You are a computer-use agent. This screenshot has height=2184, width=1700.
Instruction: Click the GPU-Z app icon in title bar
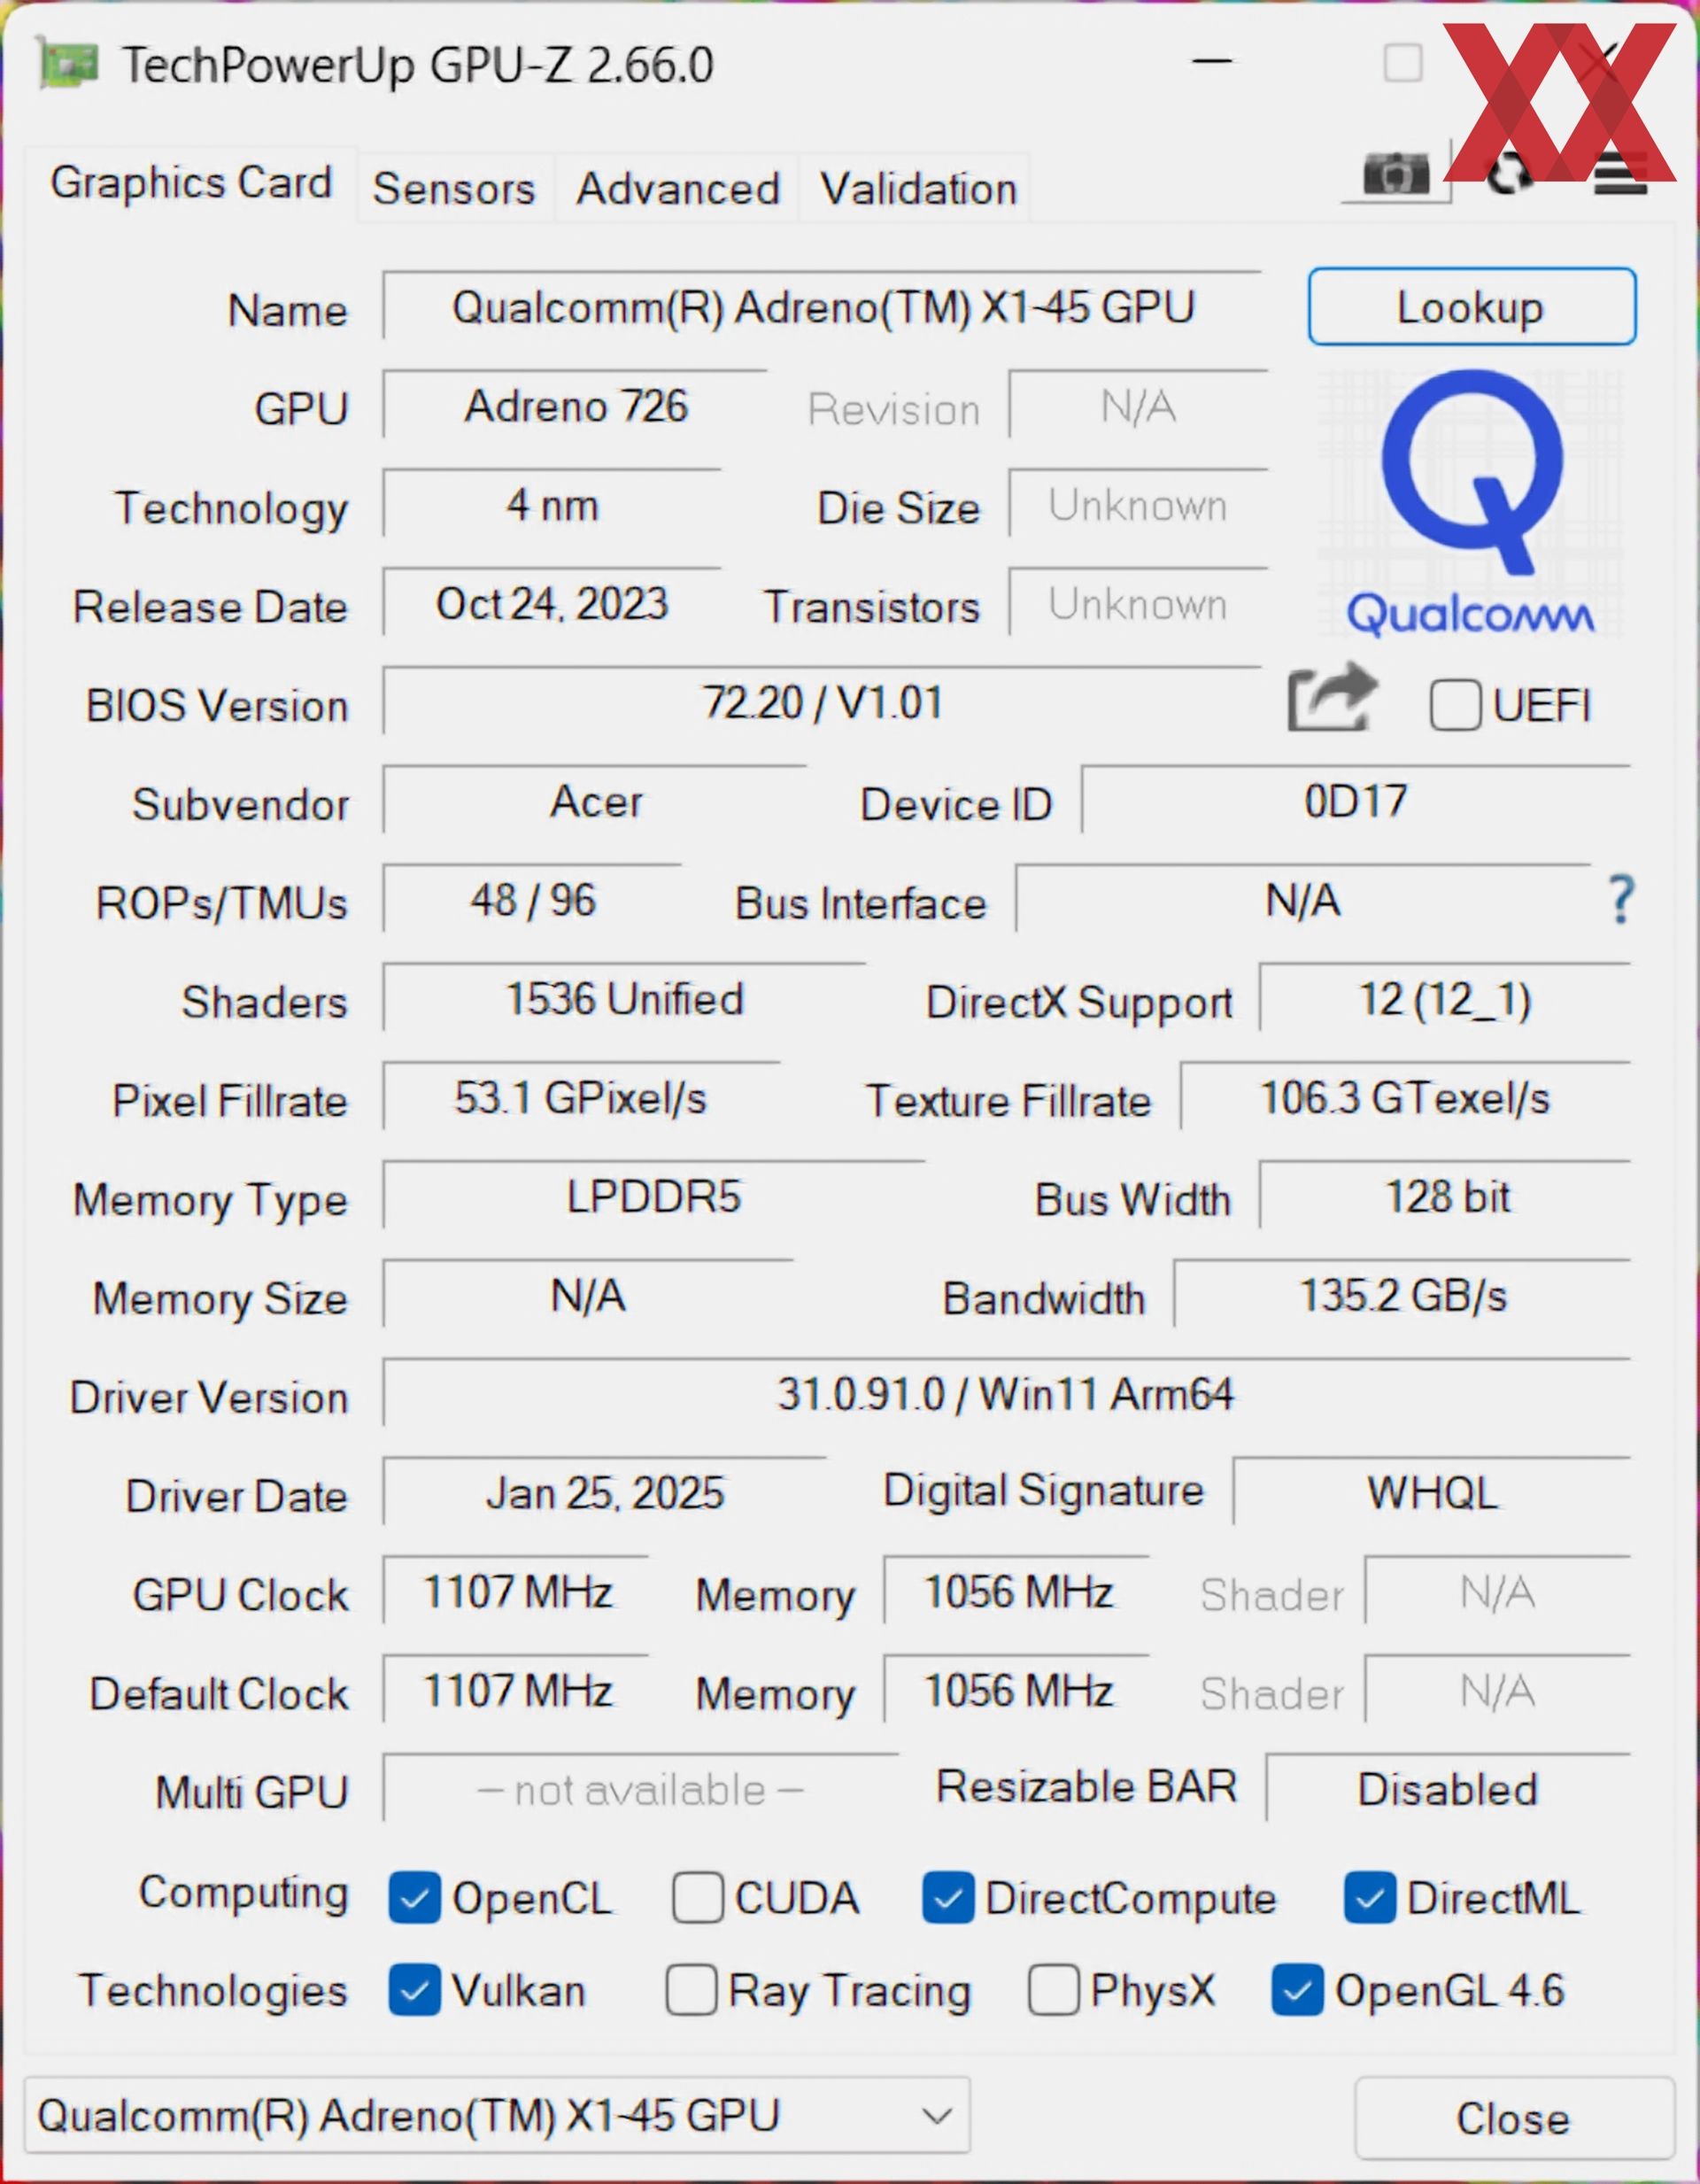tap(67, 63)
